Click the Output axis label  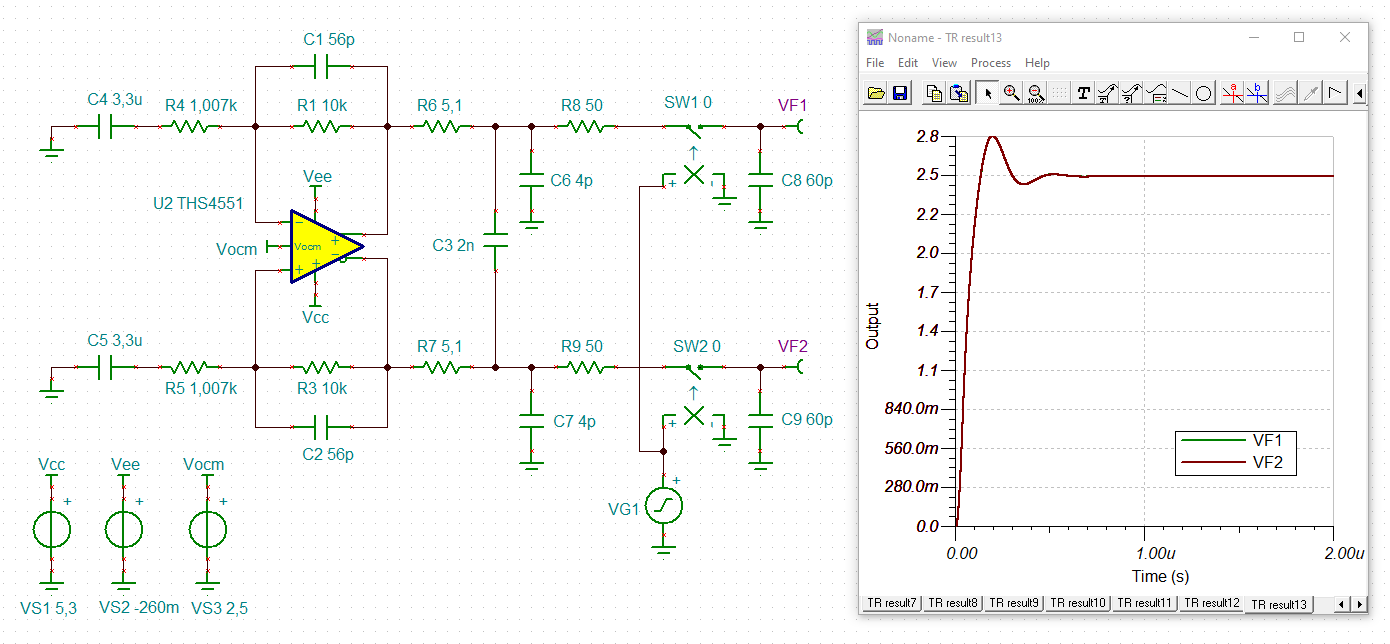coord(873,326)
